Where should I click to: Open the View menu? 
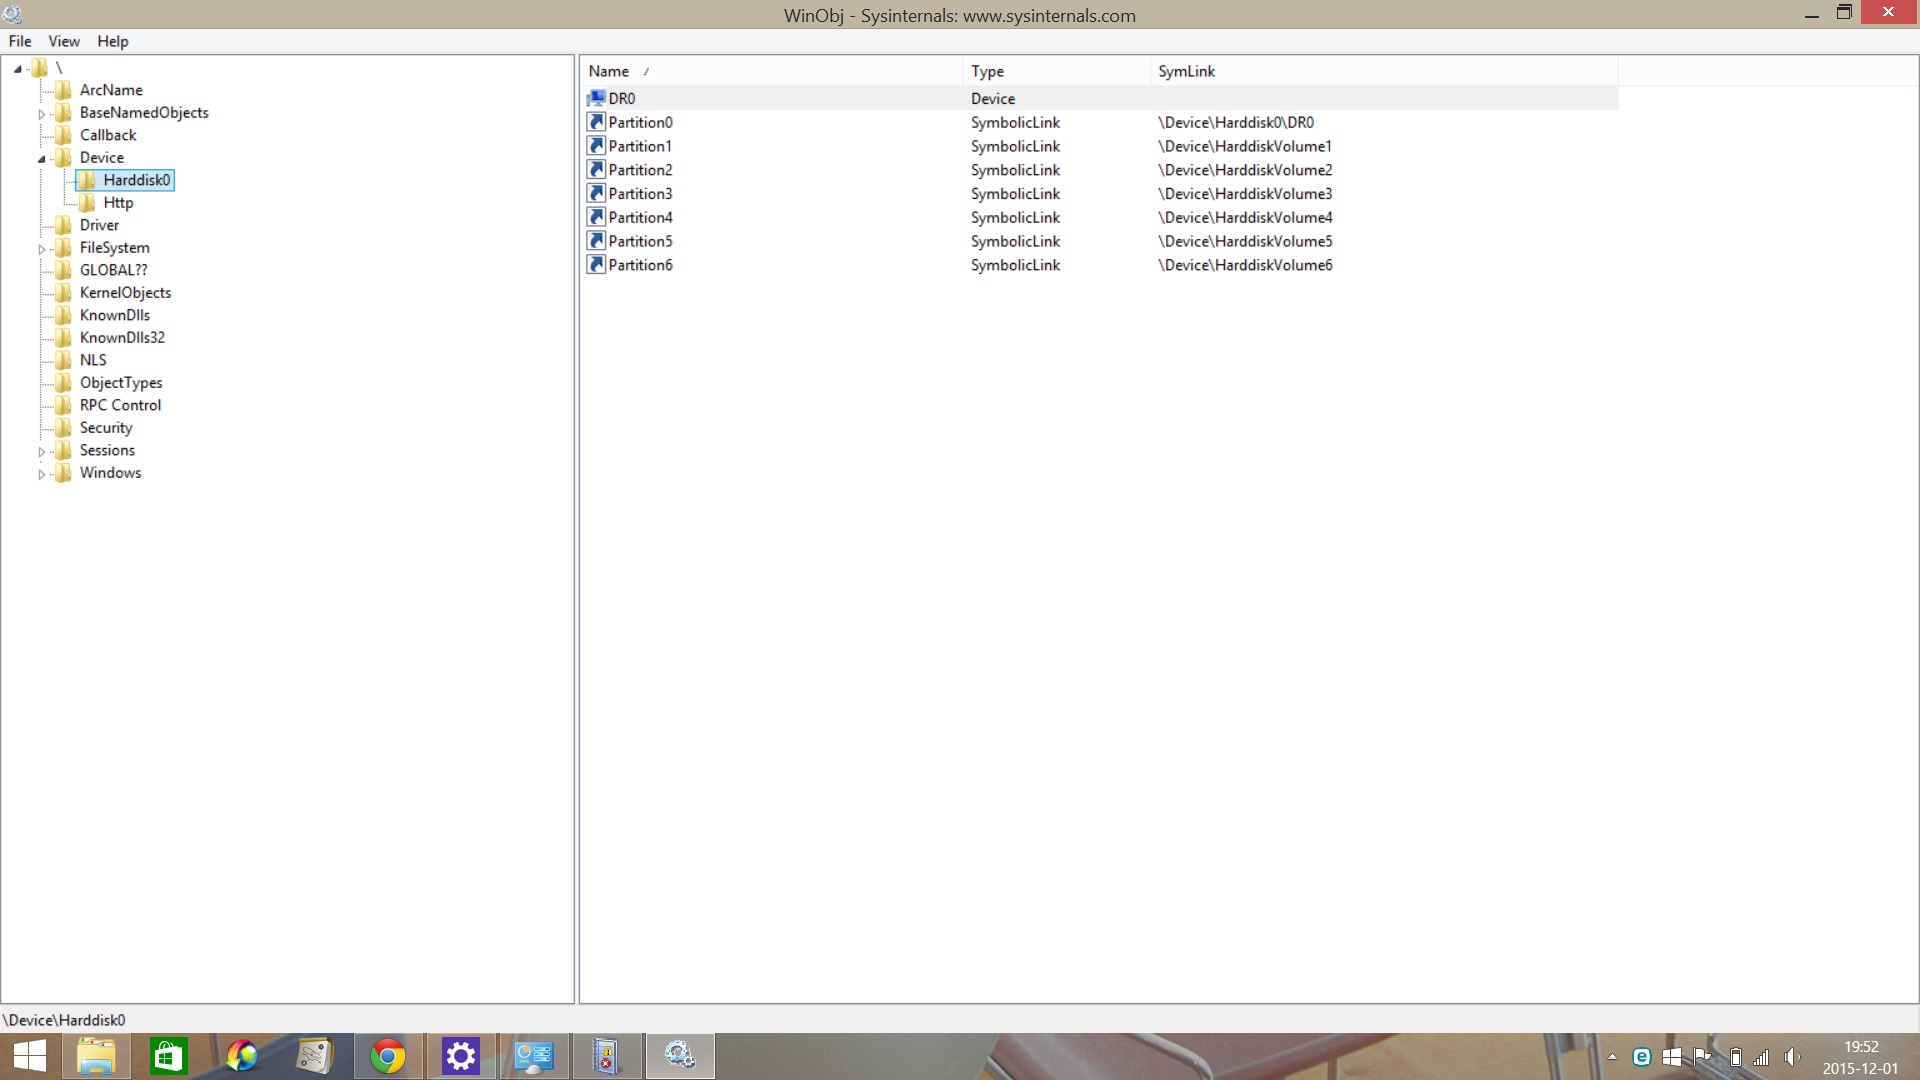[64, 41]
